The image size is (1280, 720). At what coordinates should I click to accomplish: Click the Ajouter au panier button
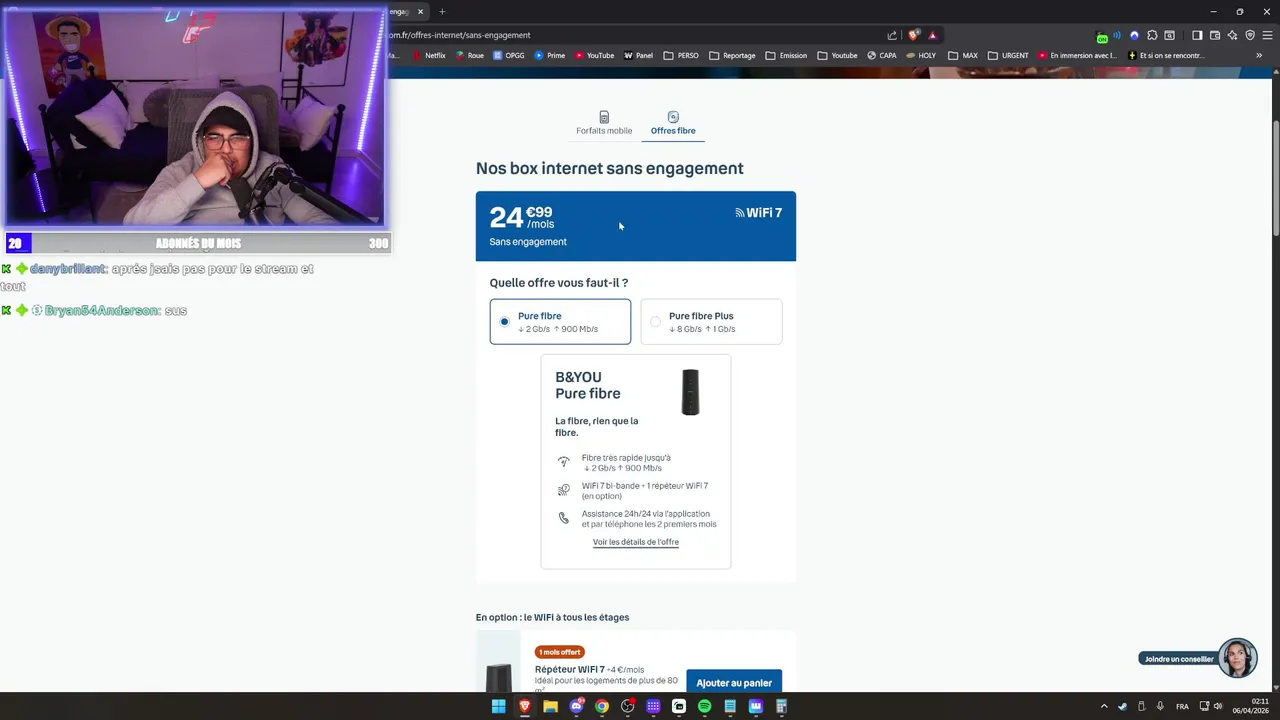734,682
